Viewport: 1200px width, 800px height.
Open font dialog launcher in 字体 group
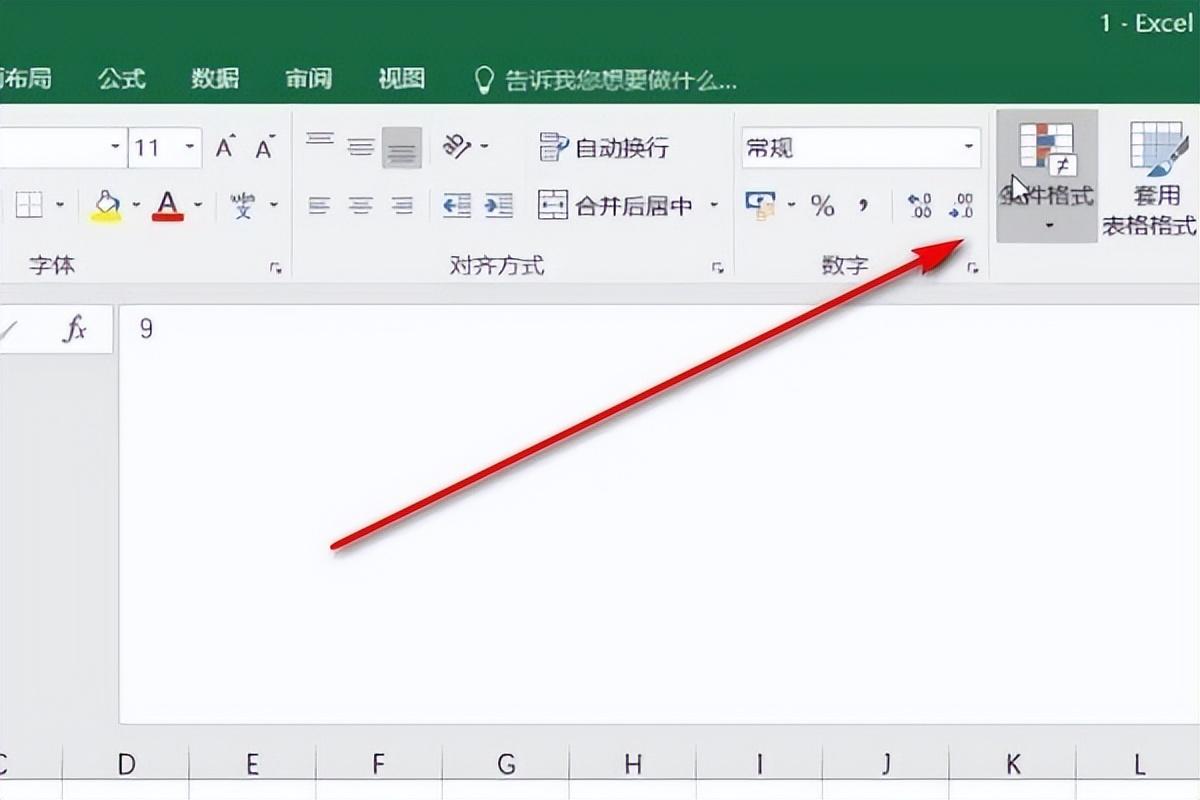click(x=276, y=268)
